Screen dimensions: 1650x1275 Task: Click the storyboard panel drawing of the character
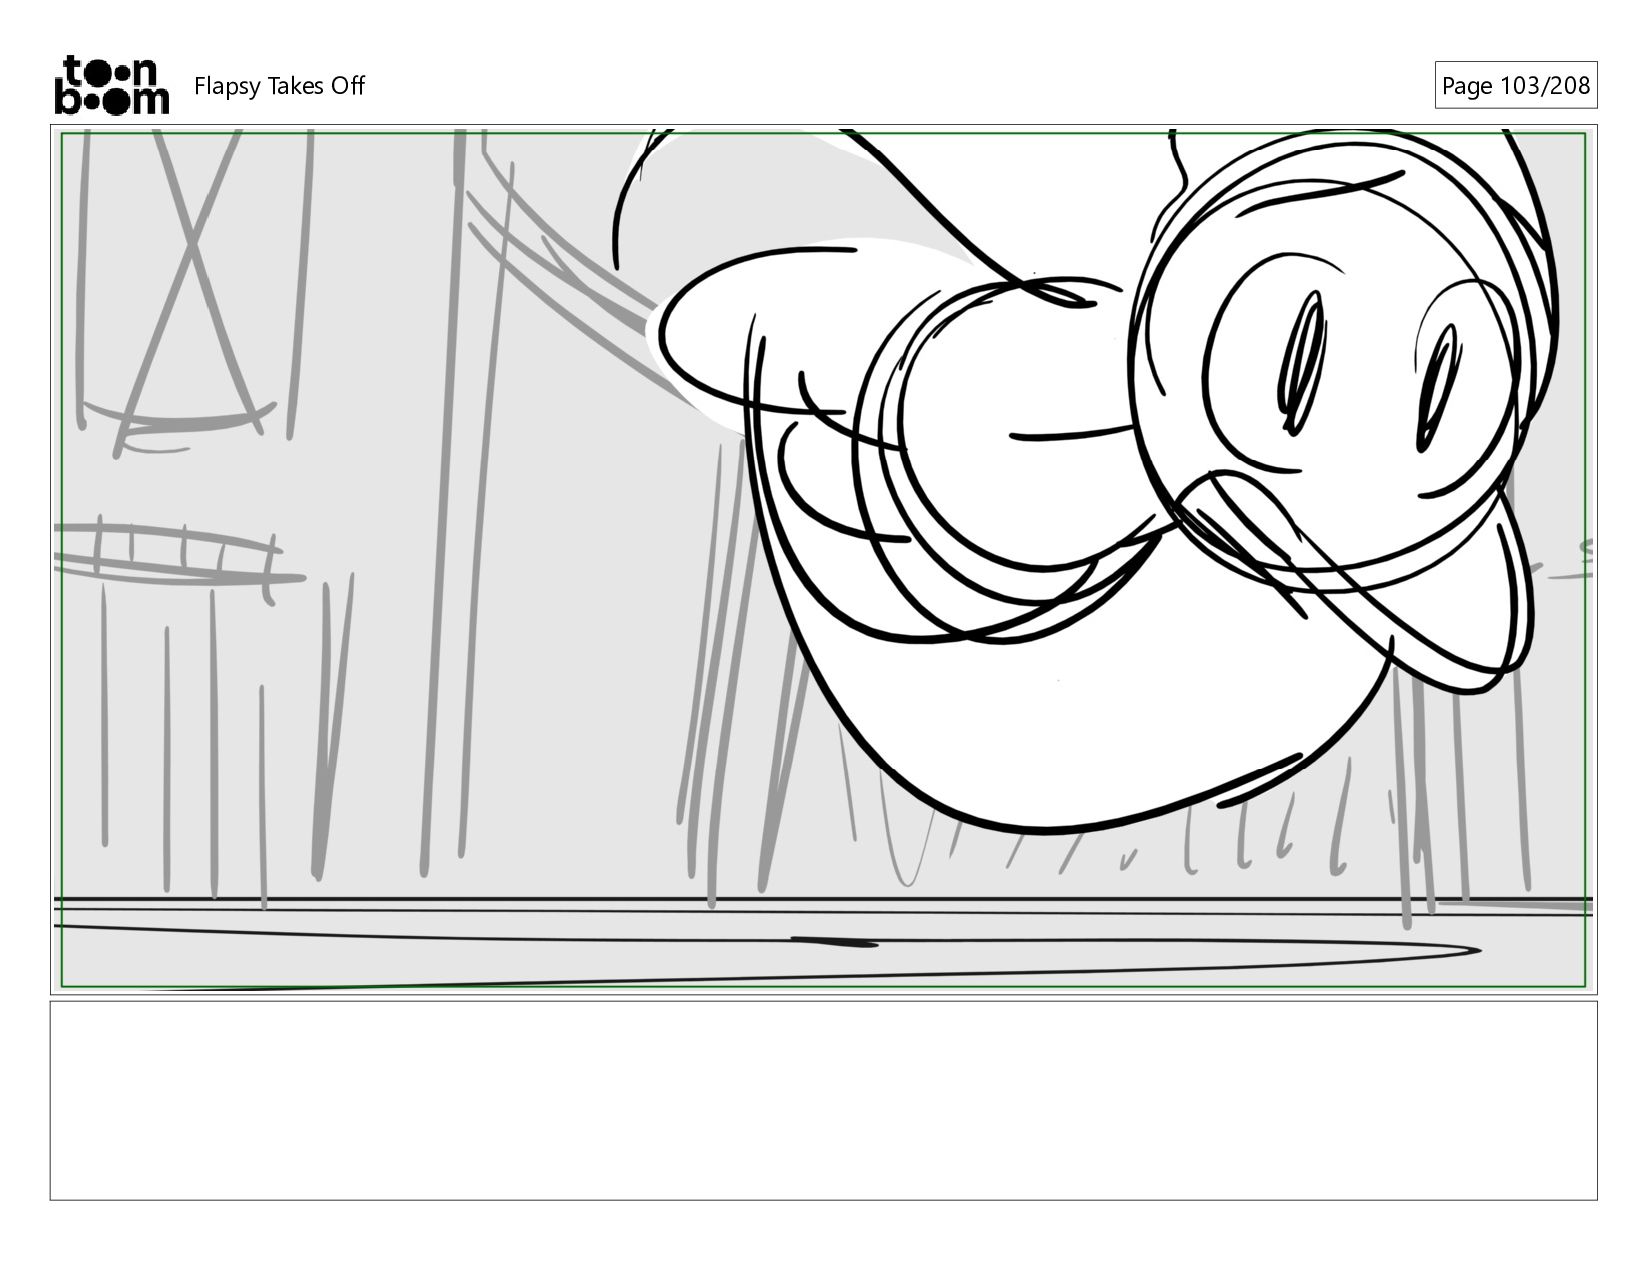pos(823,559)
